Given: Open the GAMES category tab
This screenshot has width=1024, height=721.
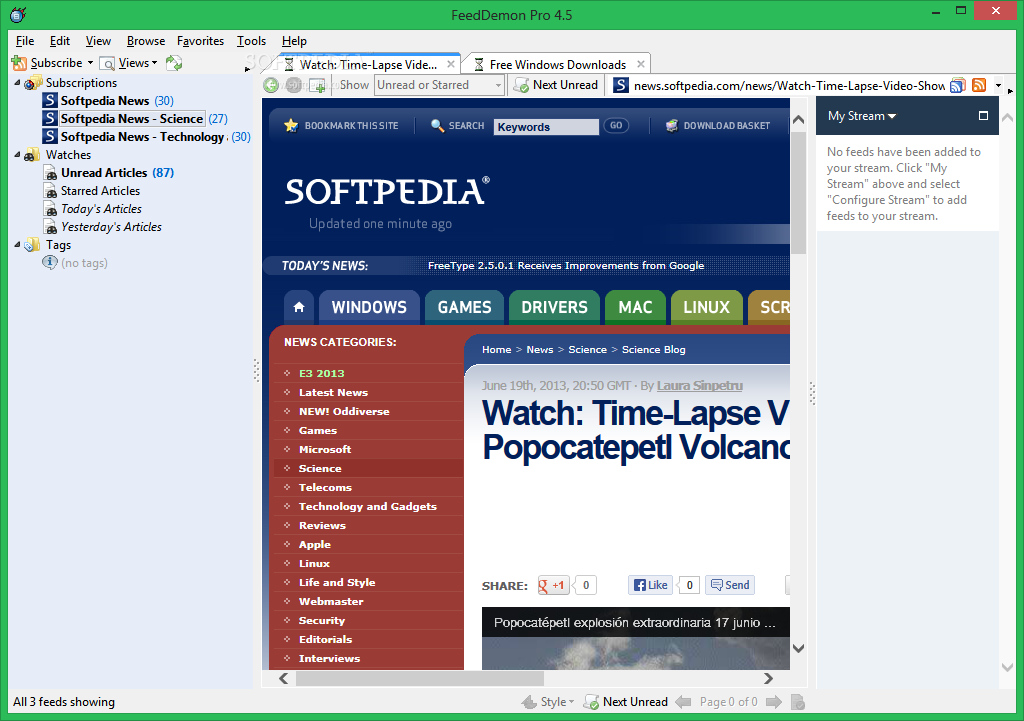Looking at the screenshot, I should coord(464,307).
